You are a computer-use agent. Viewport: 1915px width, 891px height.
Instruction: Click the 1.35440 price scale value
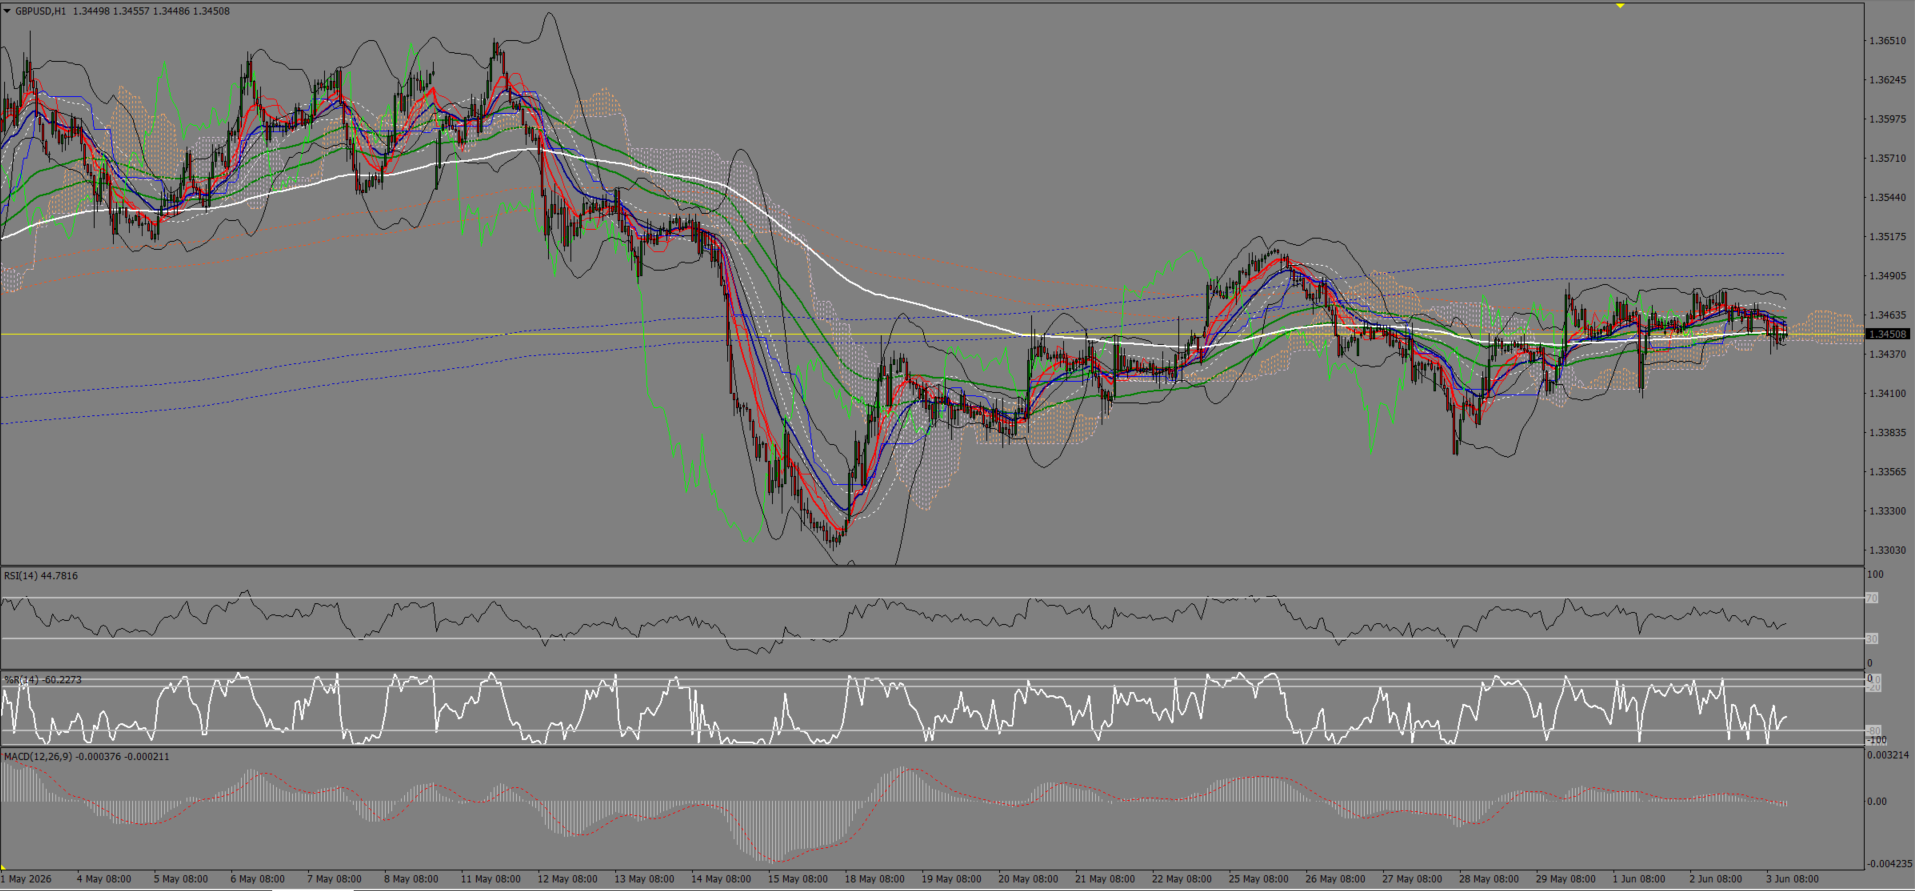pos(1888,198)
